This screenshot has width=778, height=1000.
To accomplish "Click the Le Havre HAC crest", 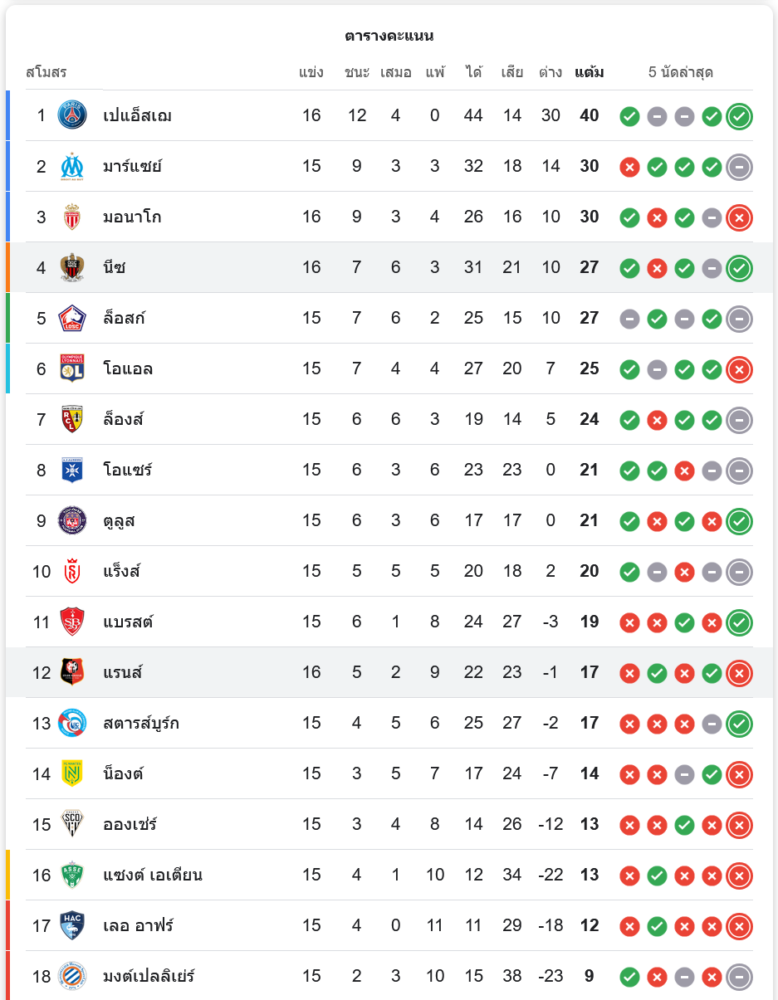I will click(72, 925).
